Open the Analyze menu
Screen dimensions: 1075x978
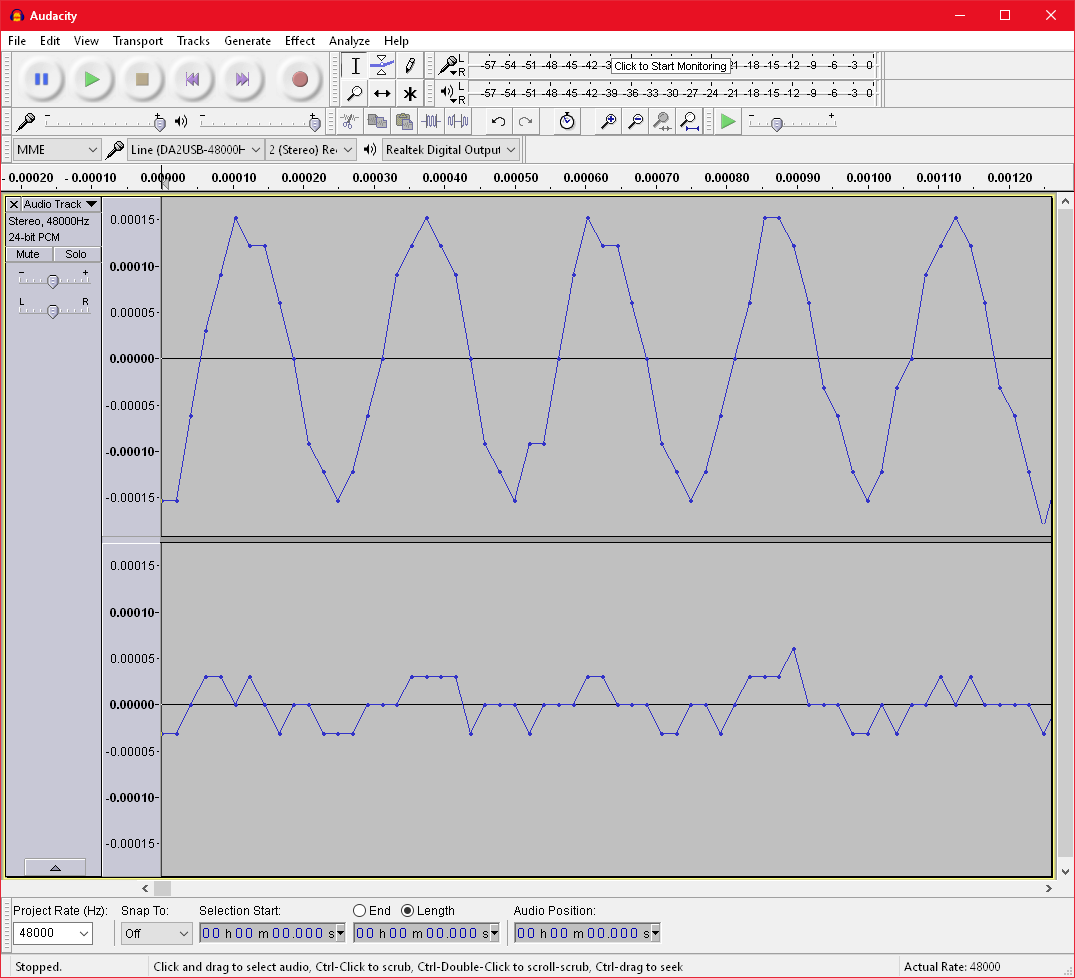(x=349, y=41)
